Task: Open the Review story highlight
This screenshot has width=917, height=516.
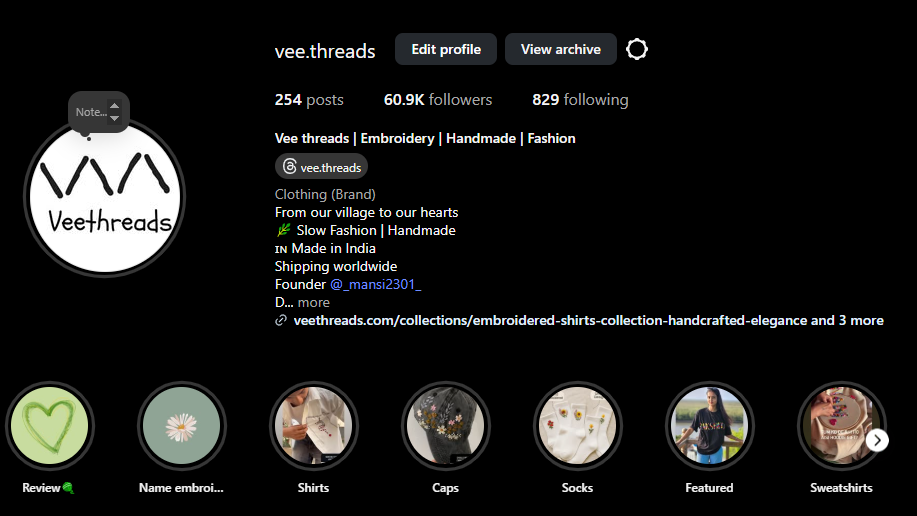Action: click(50, 425)
